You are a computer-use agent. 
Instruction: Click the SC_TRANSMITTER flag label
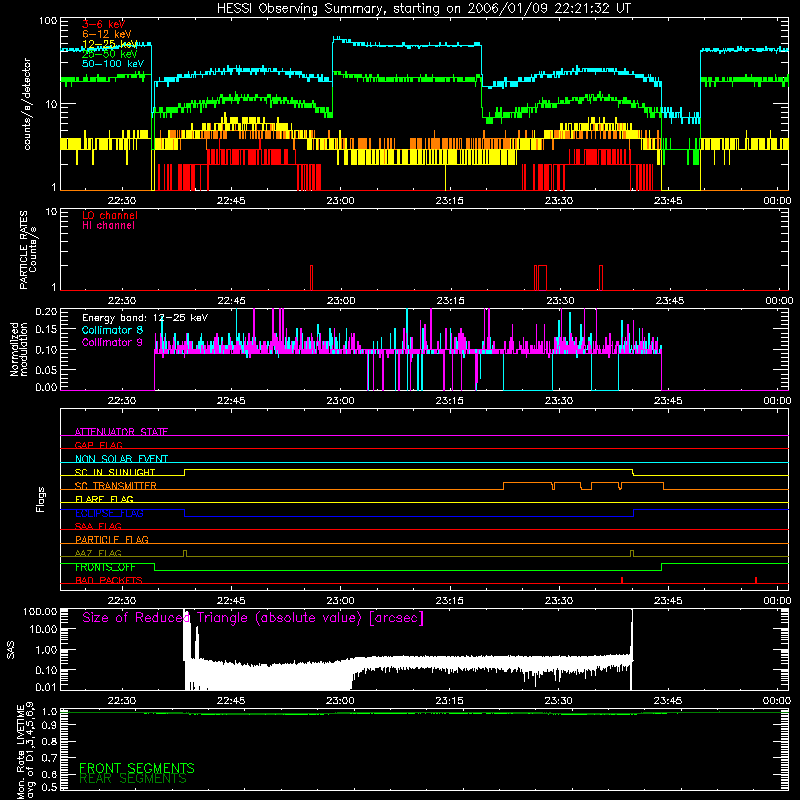coord(116,486)
